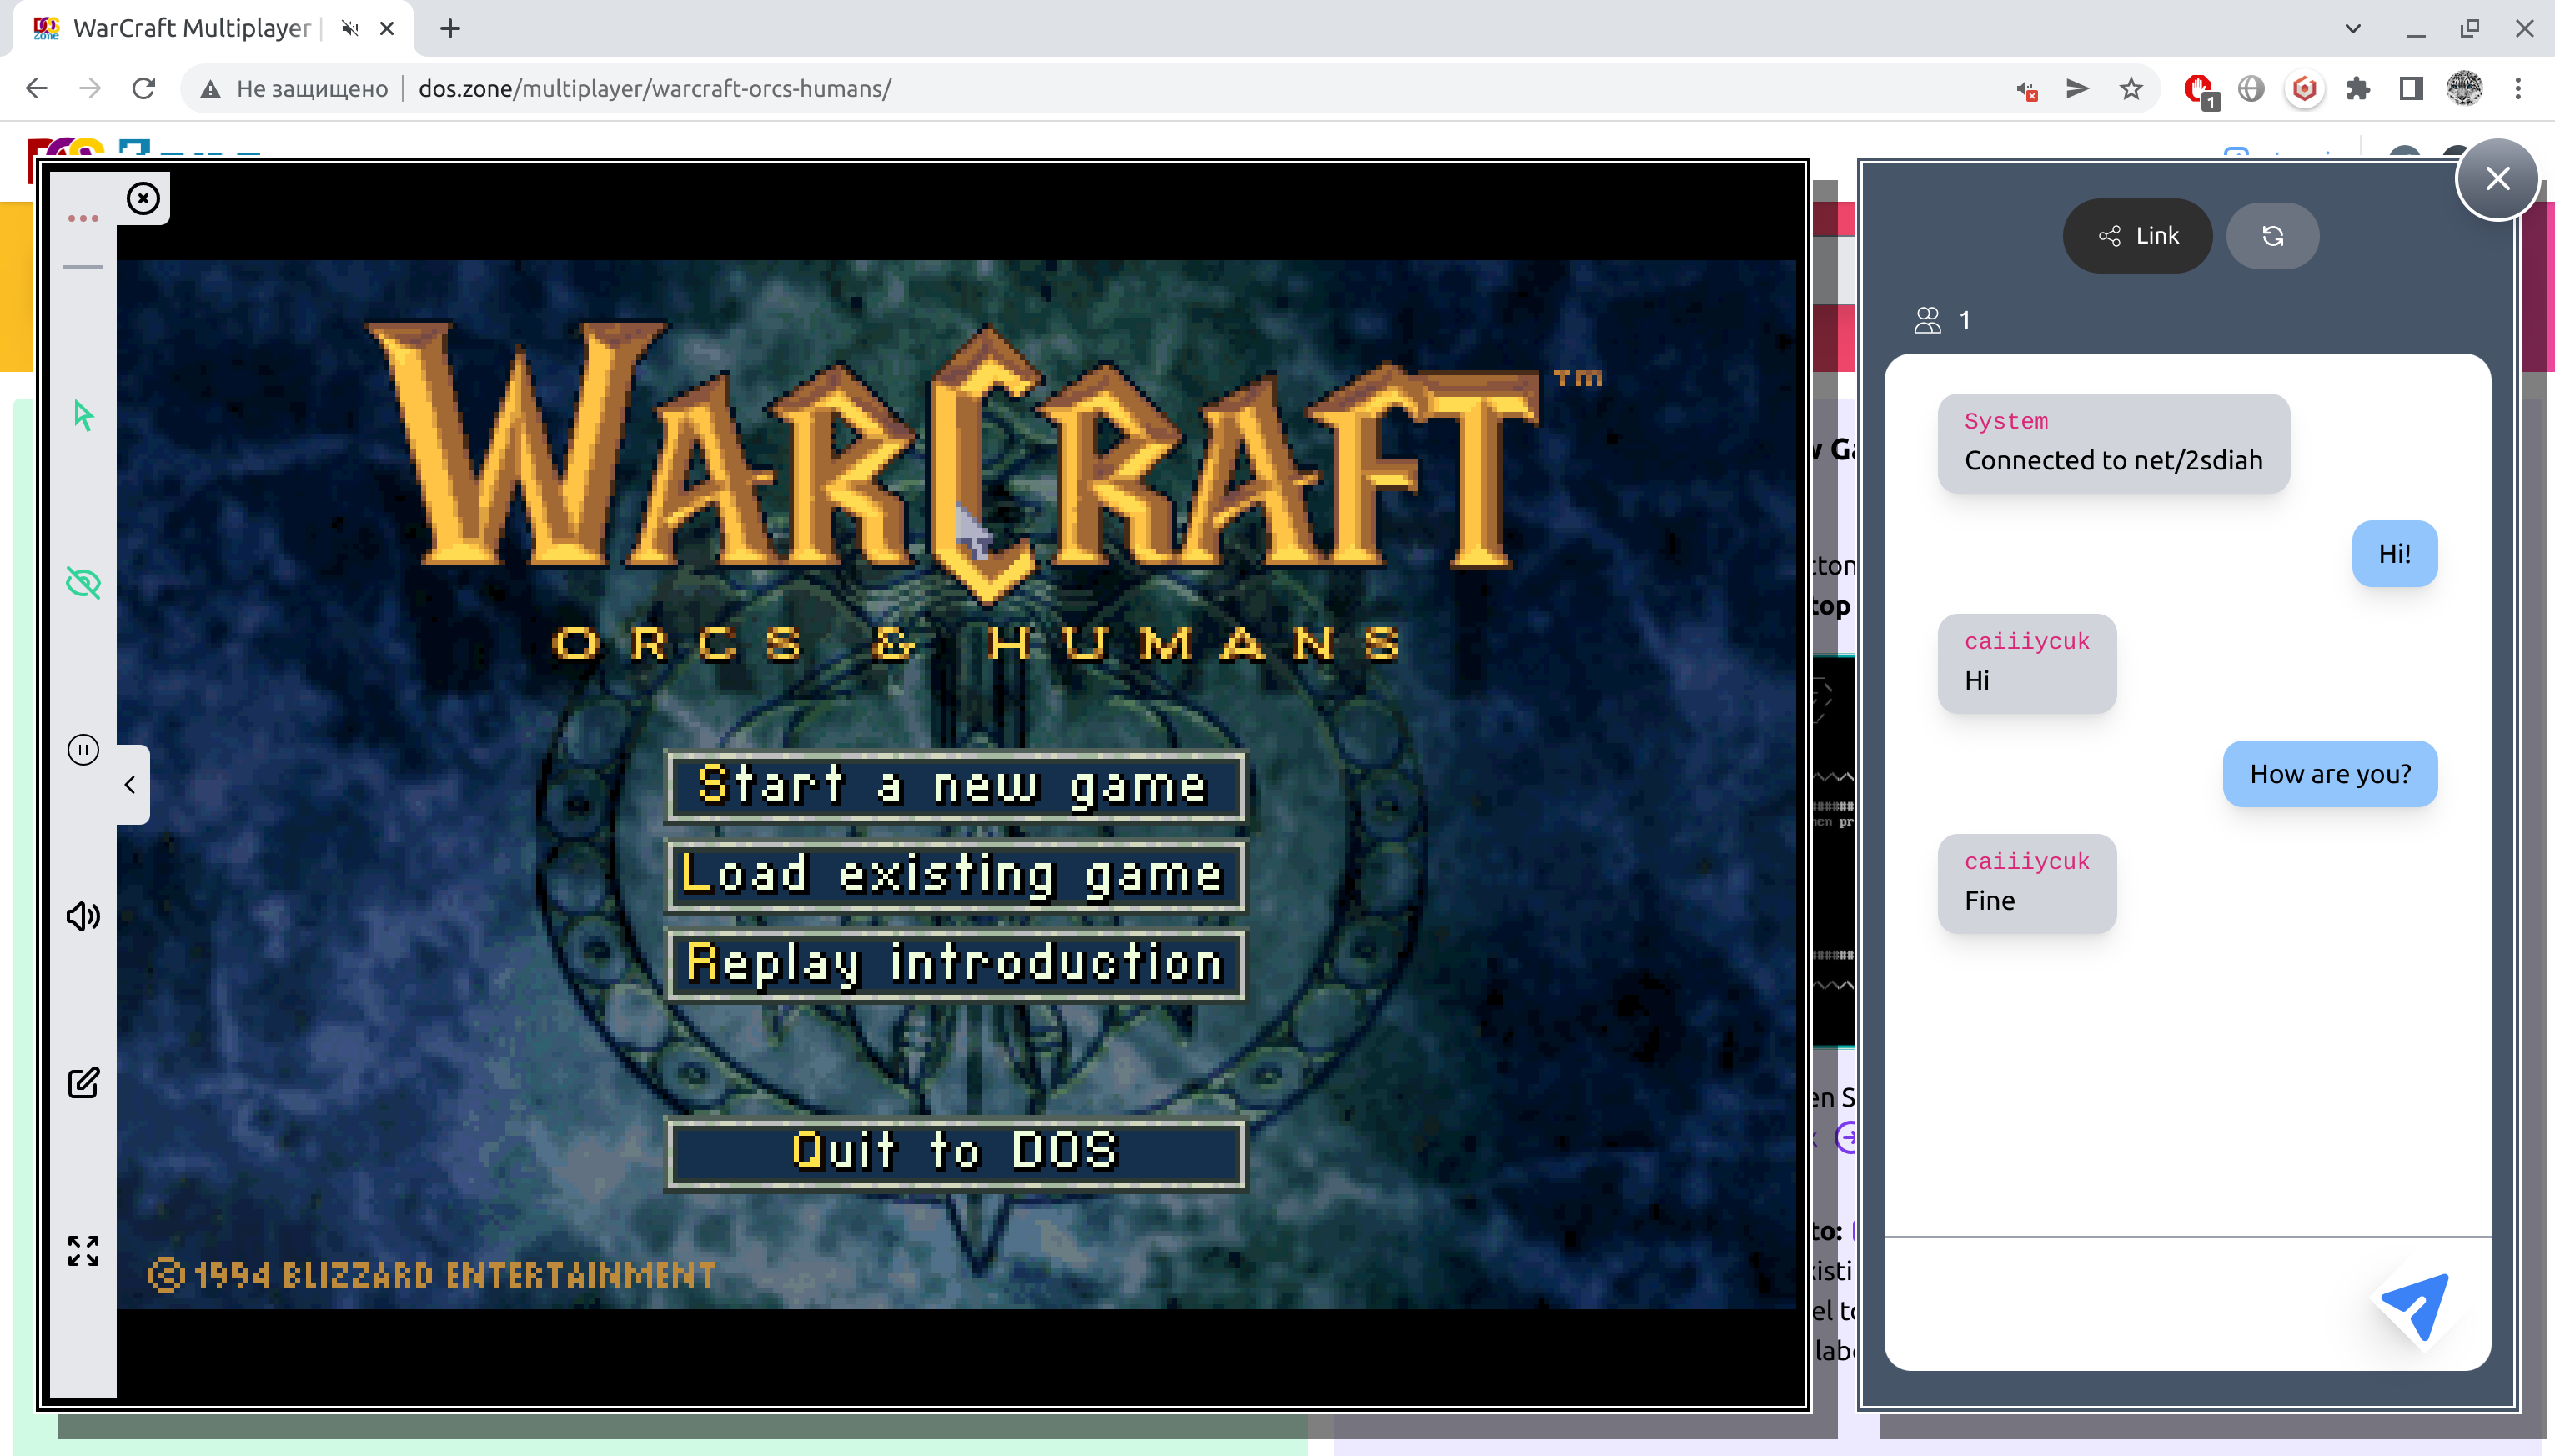Screen dimensions: 2555x1456
Task: Click the 'Fine' message from caiiiycuk
Action: [2026, 884]
